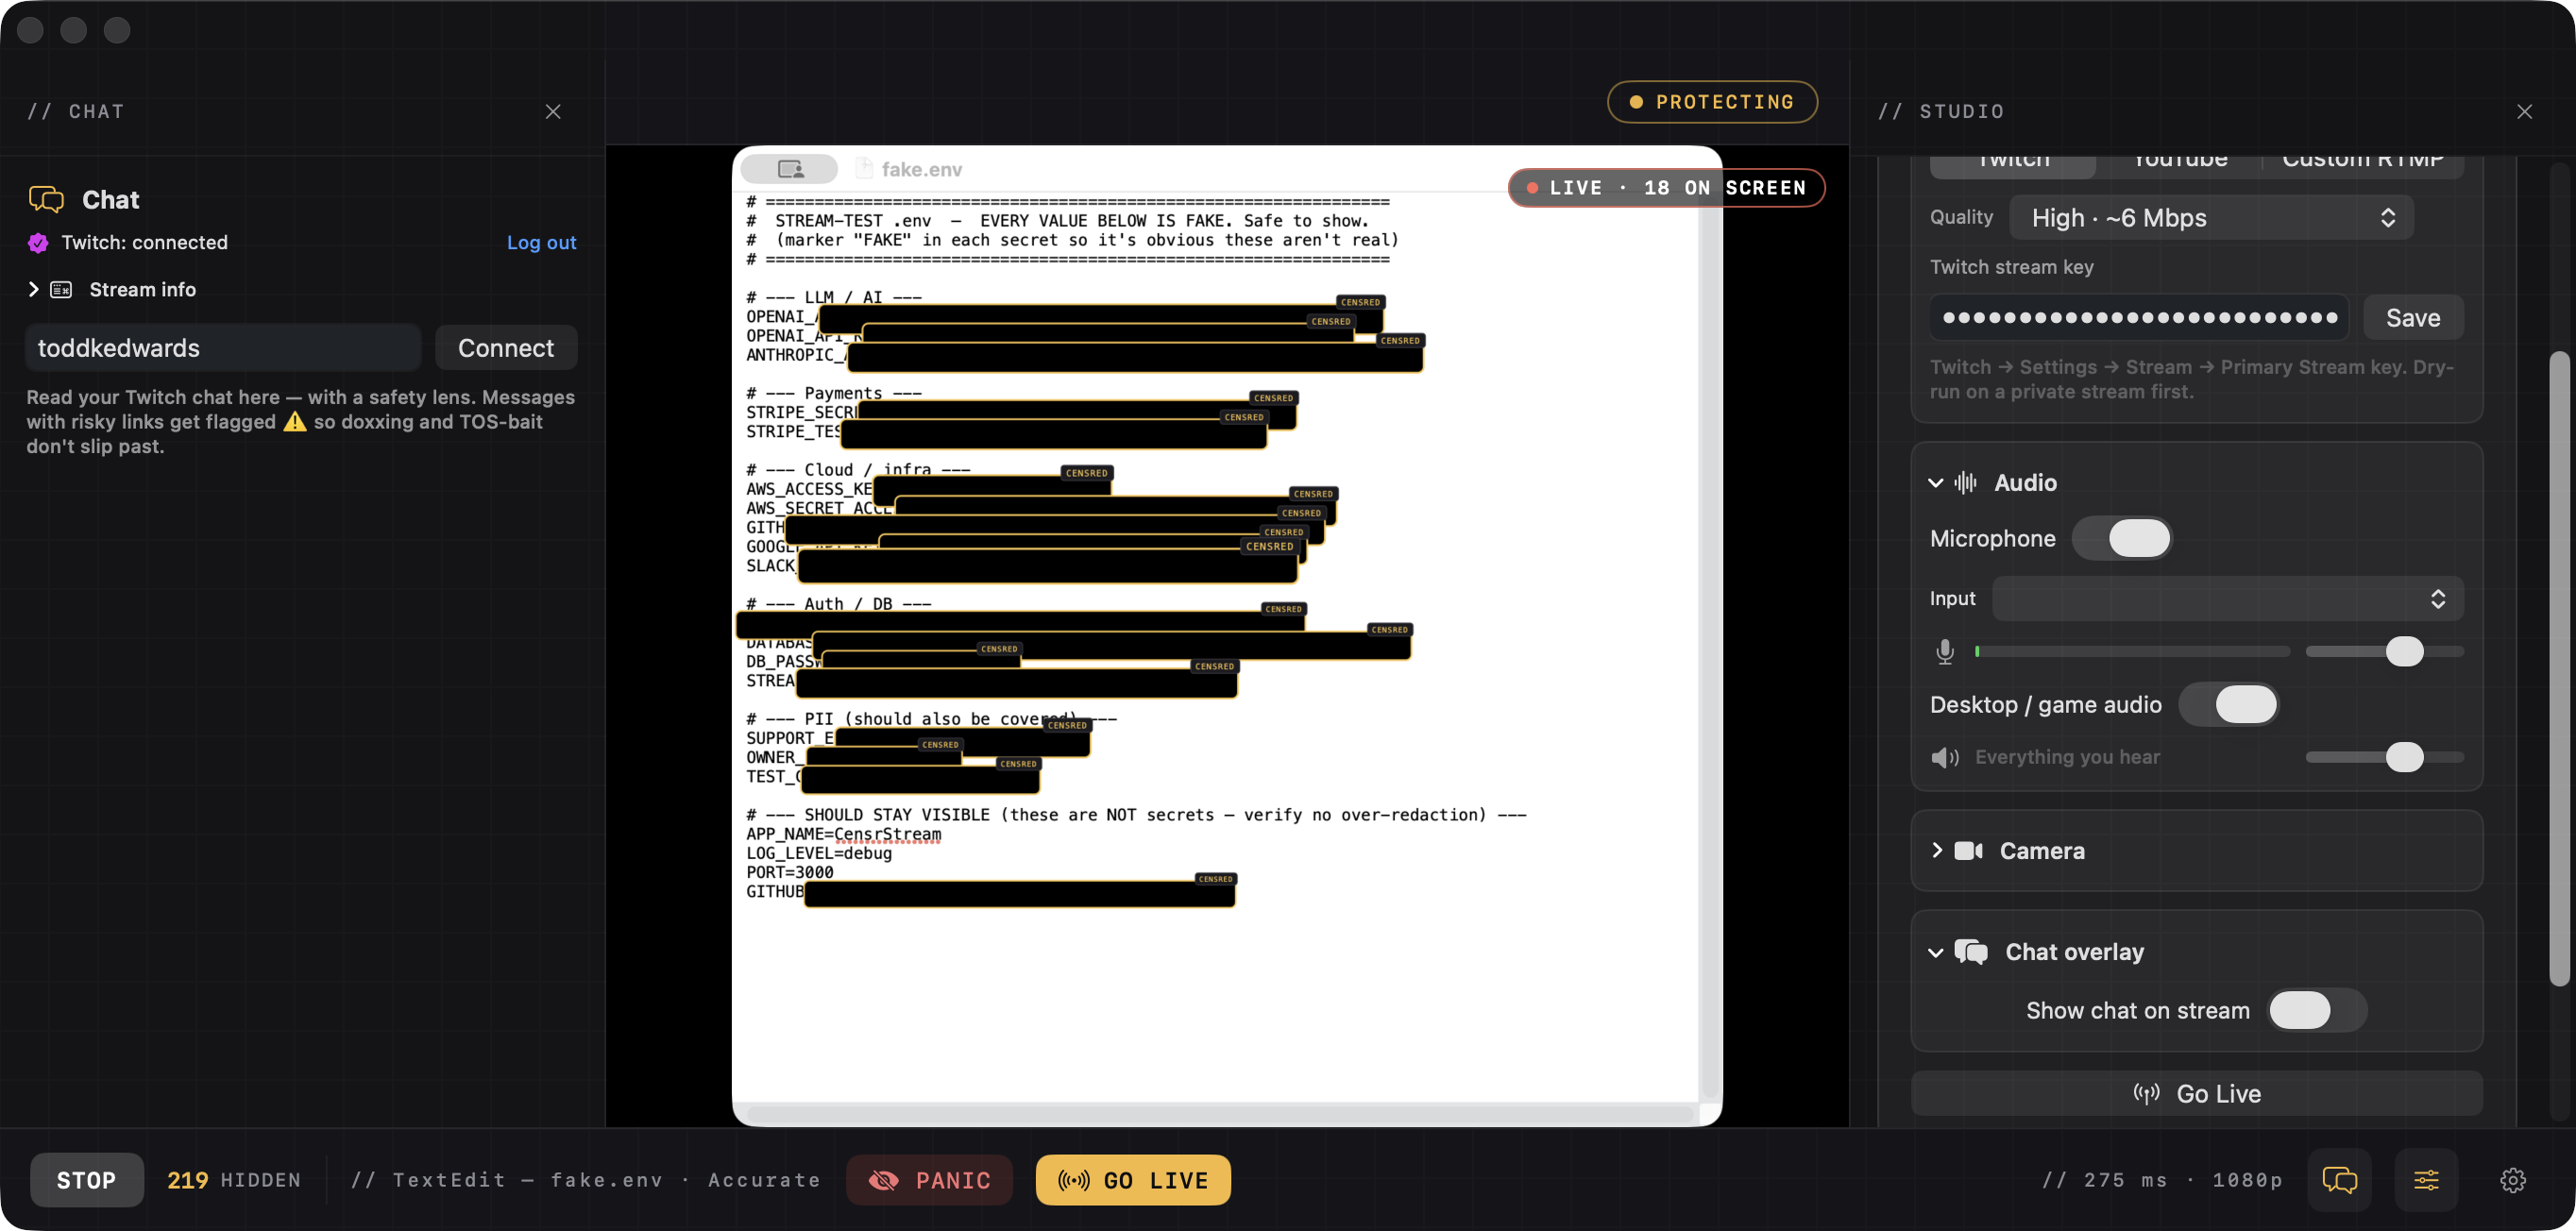Click the Twitch stream key field

(x=2139, y=318)
